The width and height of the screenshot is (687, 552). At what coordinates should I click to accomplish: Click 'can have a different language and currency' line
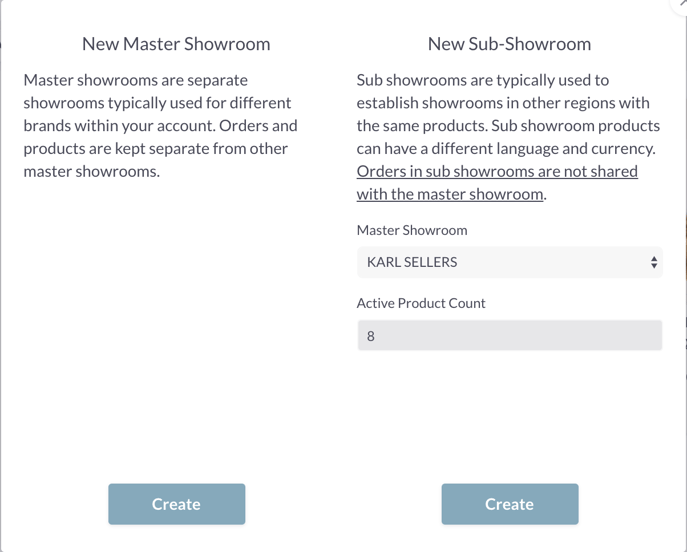[x=506, y=149]
